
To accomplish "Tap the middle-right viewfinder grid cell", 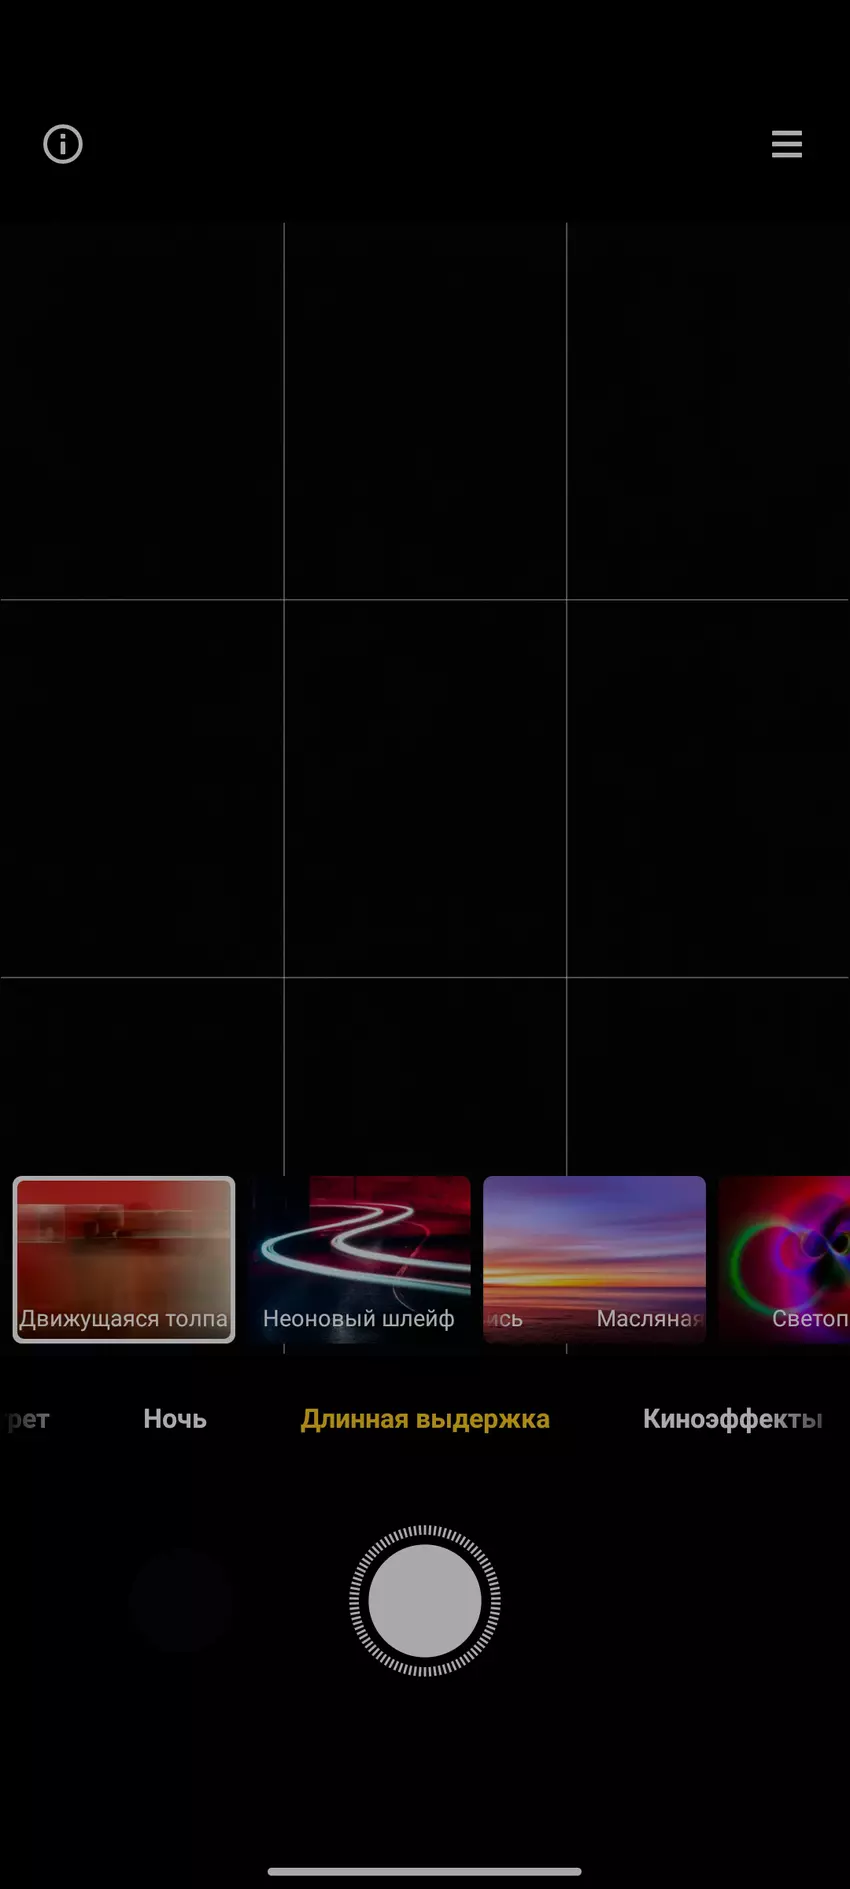I will [708, 788].
